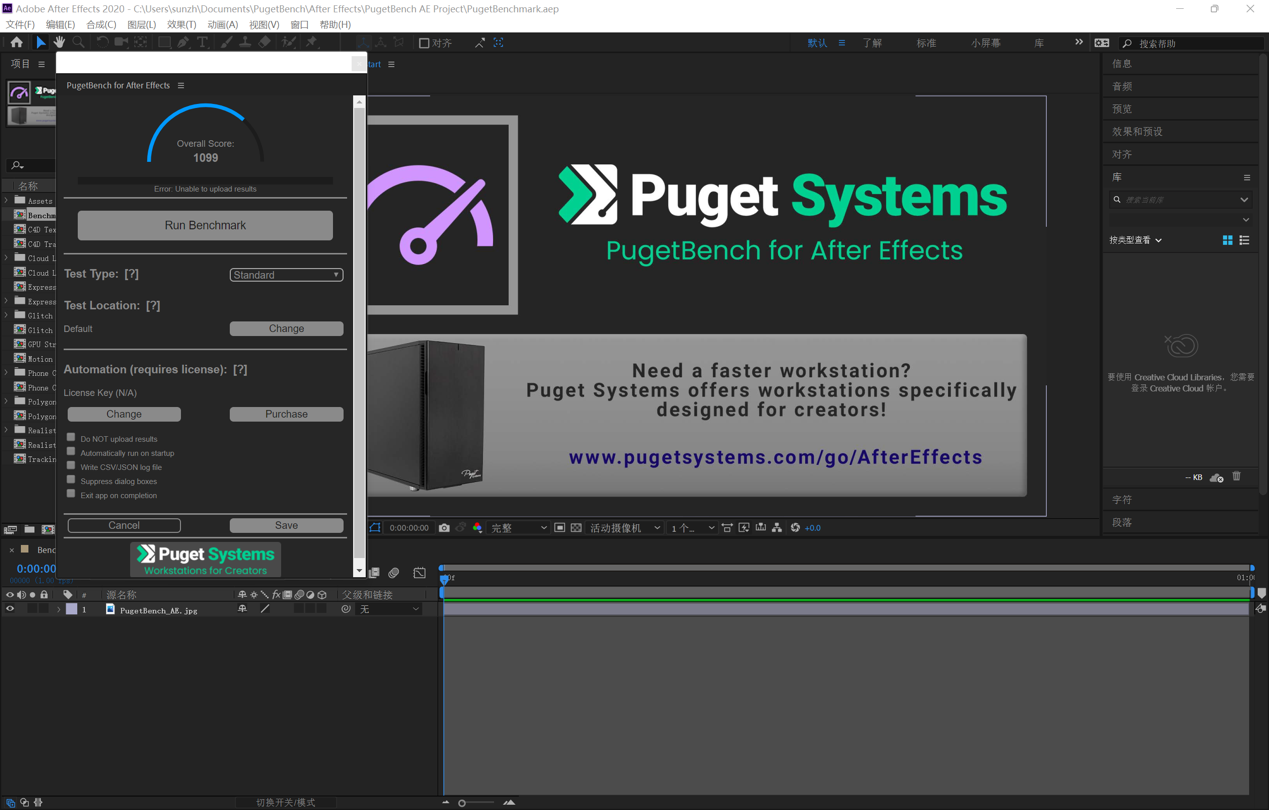This screenshot has height=810, width=1269.
Task: Switch library to grid view icon
Action: 1227,240
